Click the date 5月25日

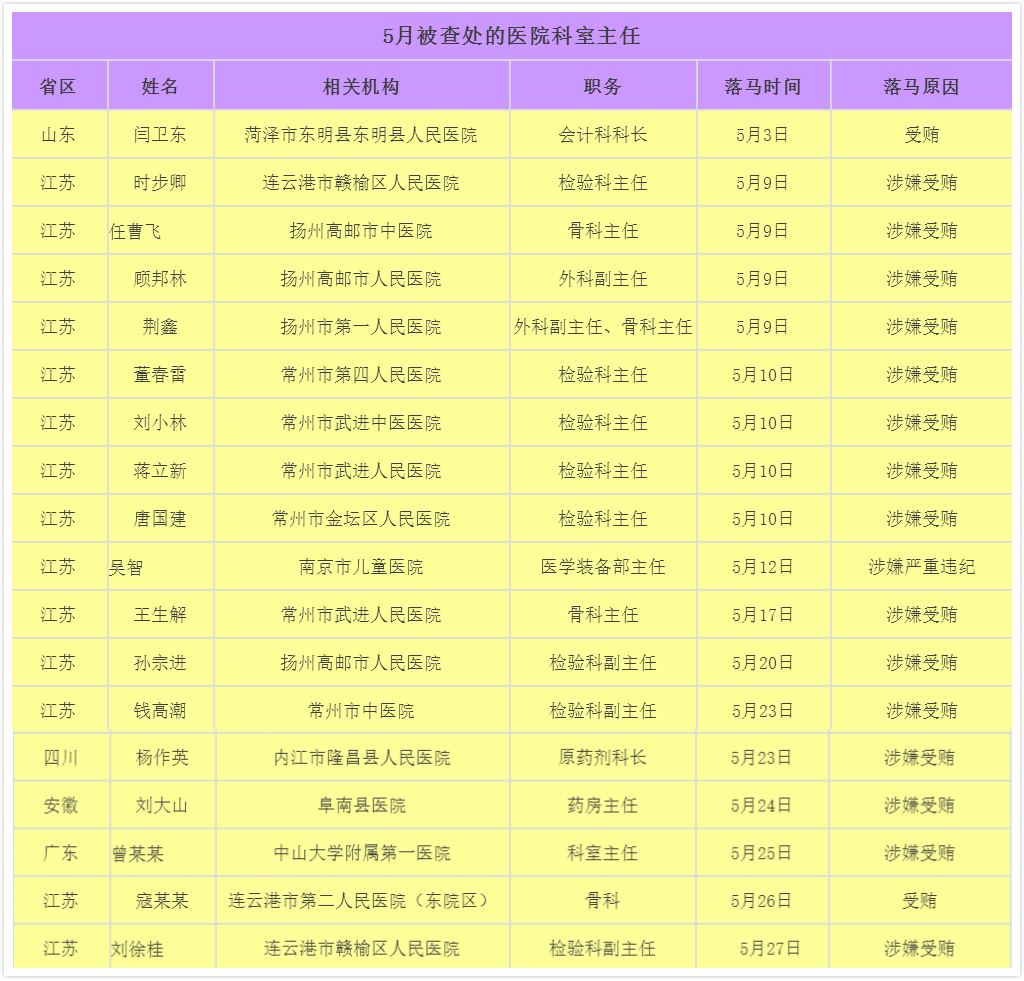click(x=761, y=853)
